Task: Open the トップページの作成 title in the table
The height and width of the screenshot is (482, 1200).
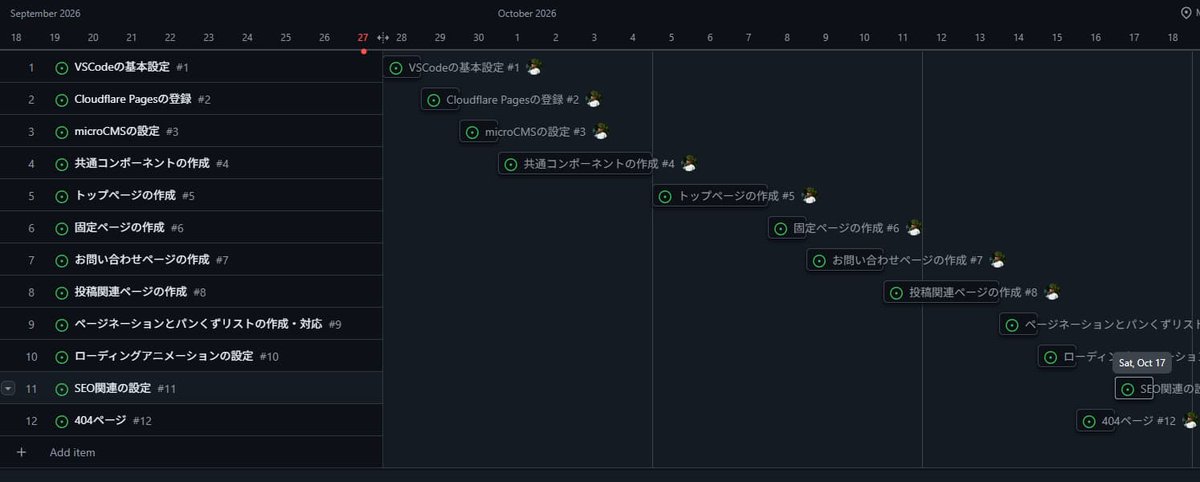Action: click(125, 195)
